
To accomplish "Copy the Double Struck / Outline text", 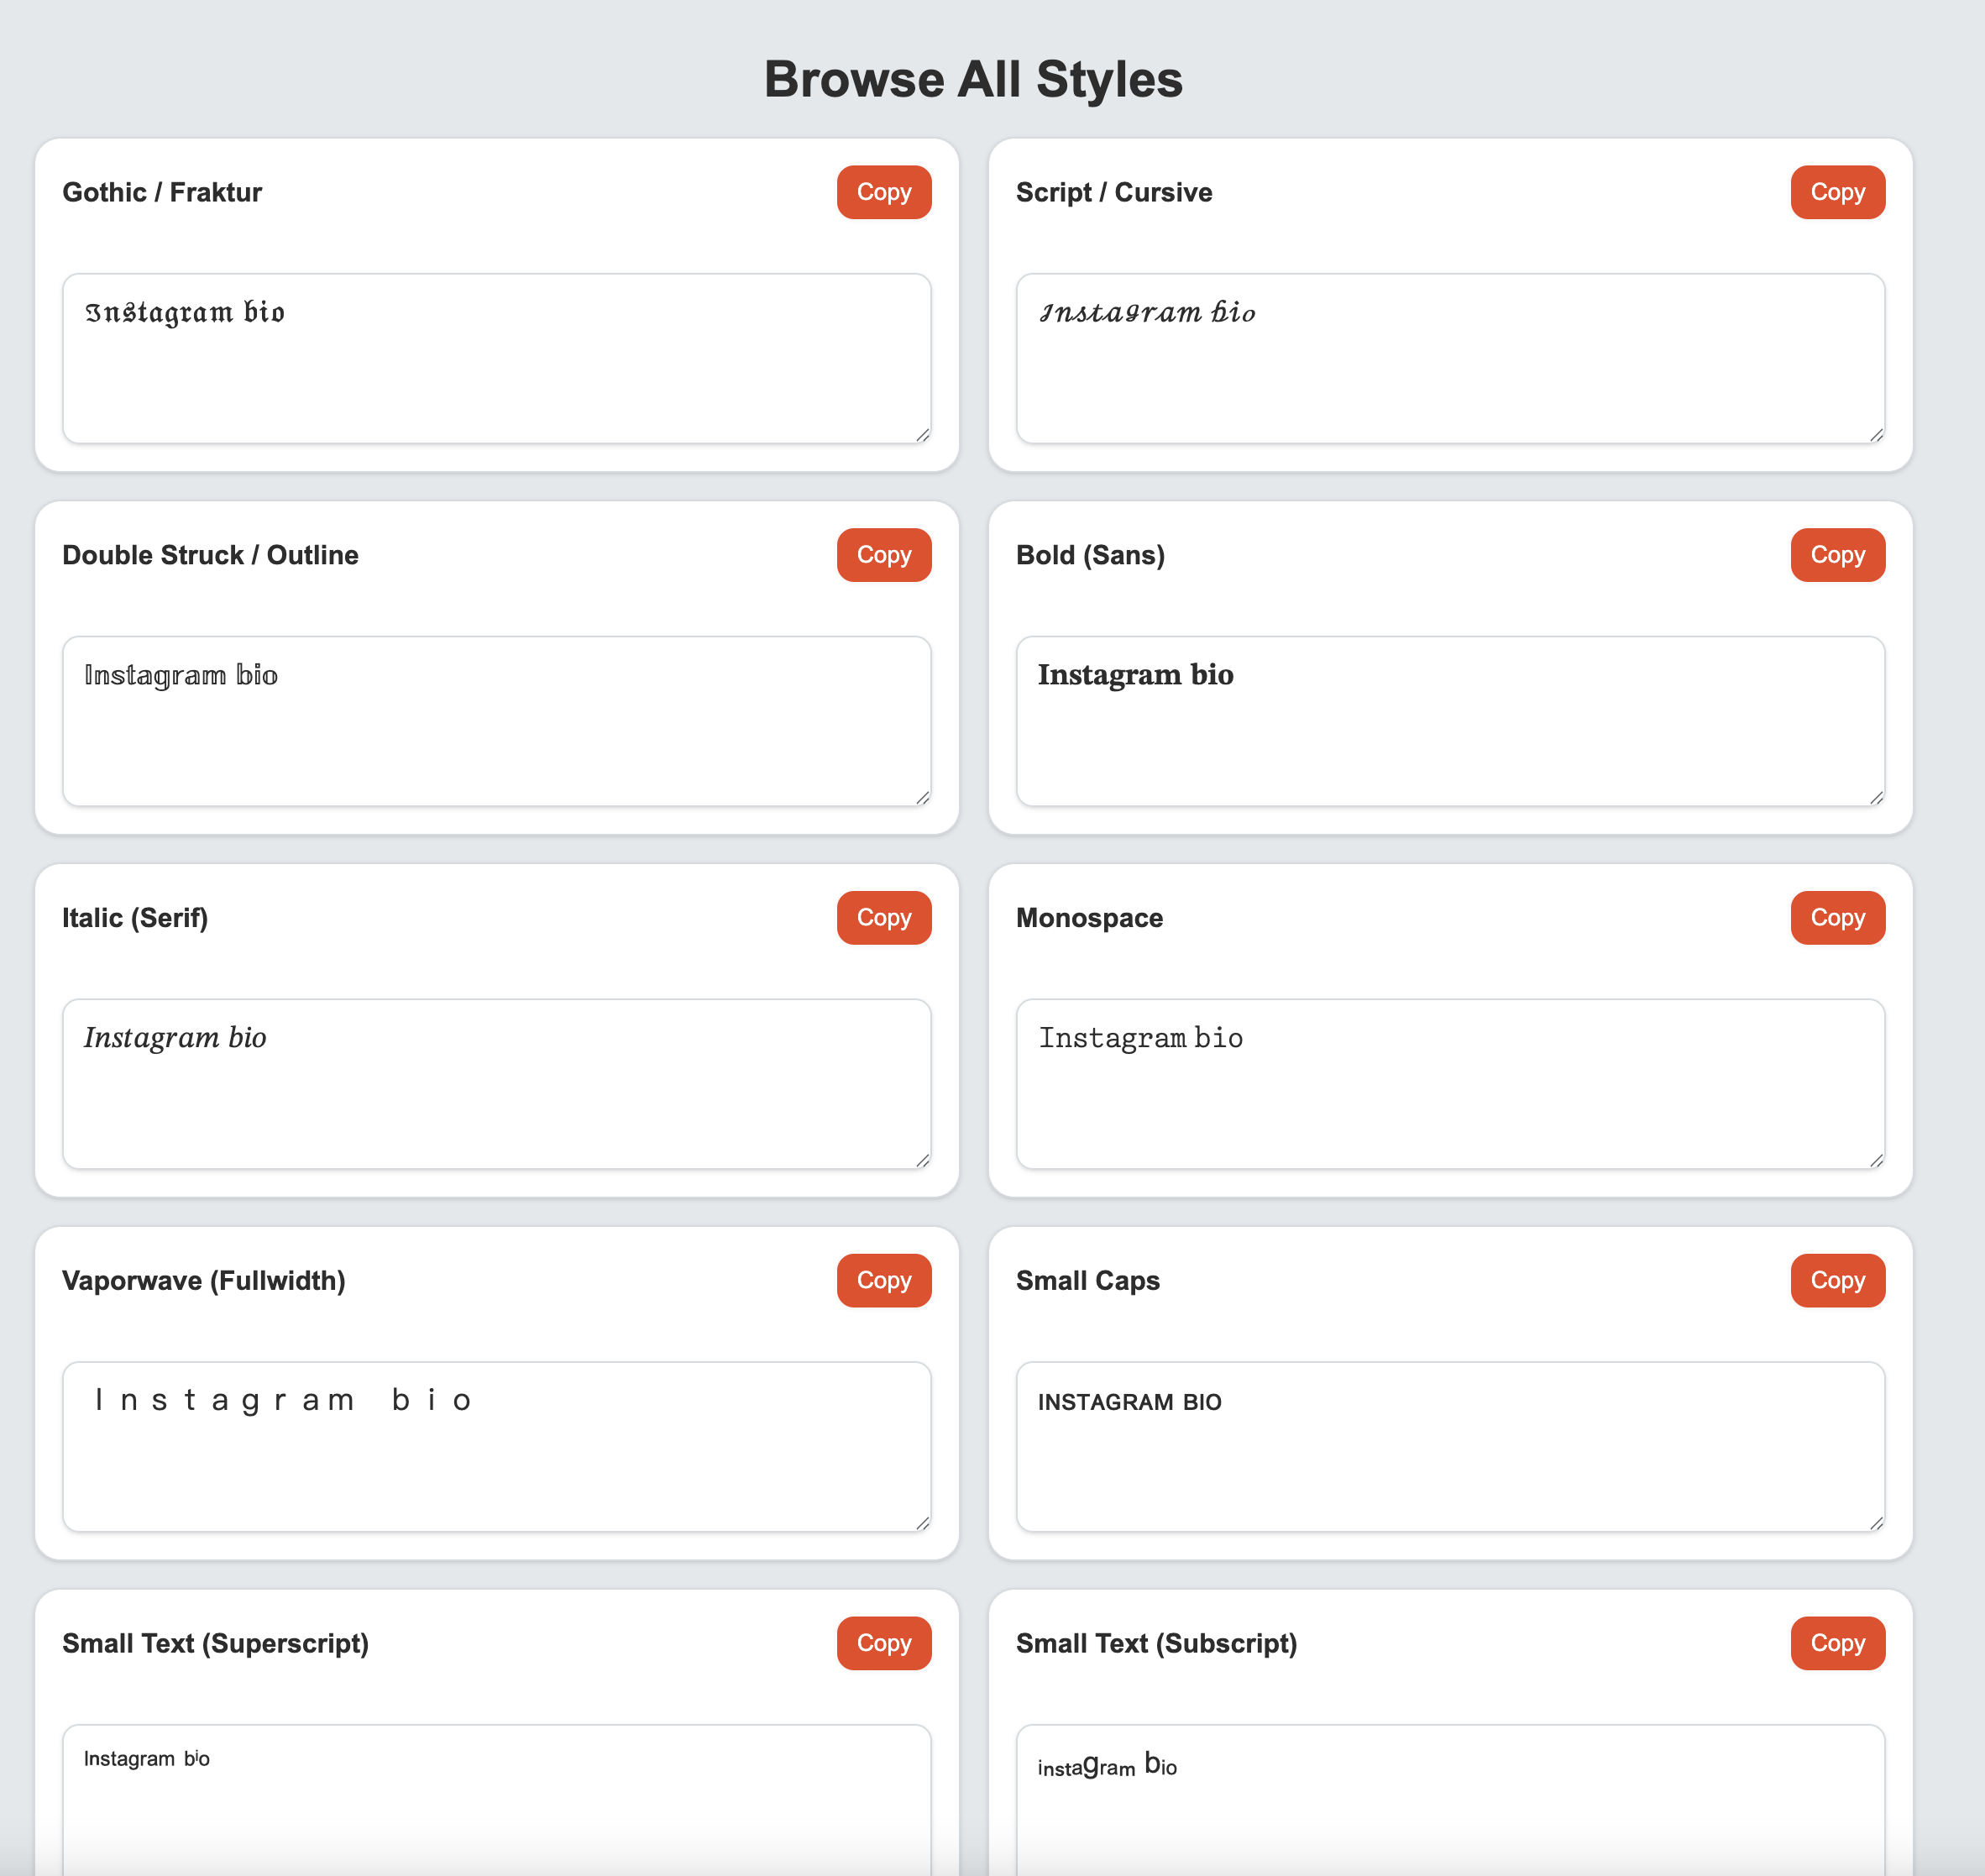I will pyautogui.click(x=883, y=555).
